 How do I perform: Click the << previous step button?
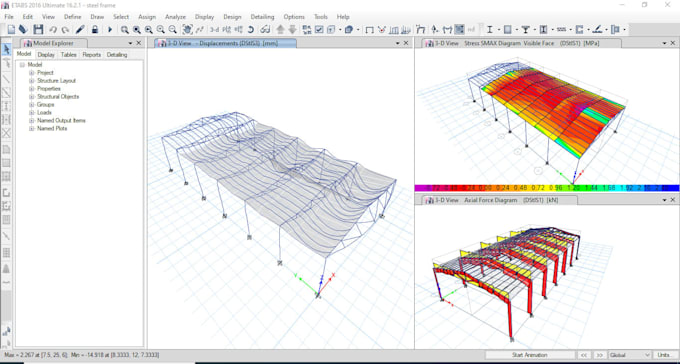coord(584,355)
